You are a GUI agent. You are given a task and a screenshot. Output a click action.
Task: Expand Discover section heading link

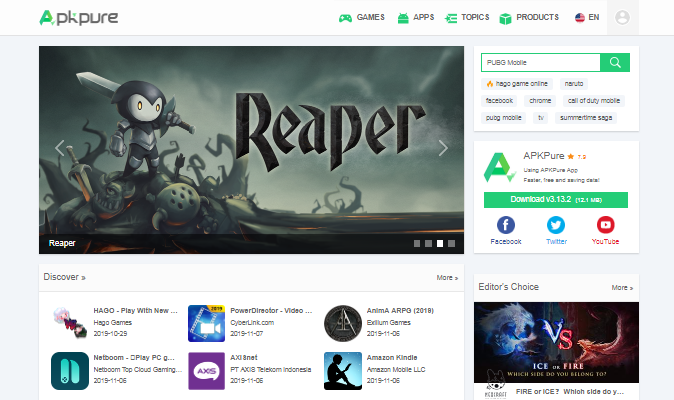pyautogui.click(x=64, y=277)
